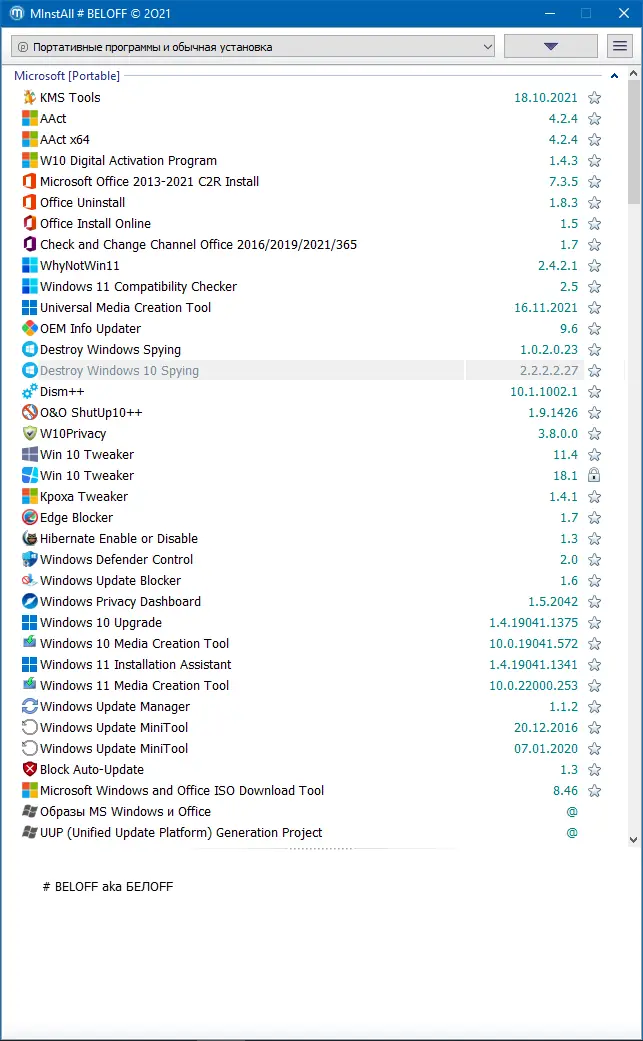The width and height of the screenshot is (643, 1041).
Task: Click the Windows Update Blocker icon
Action: click(29, 581)
